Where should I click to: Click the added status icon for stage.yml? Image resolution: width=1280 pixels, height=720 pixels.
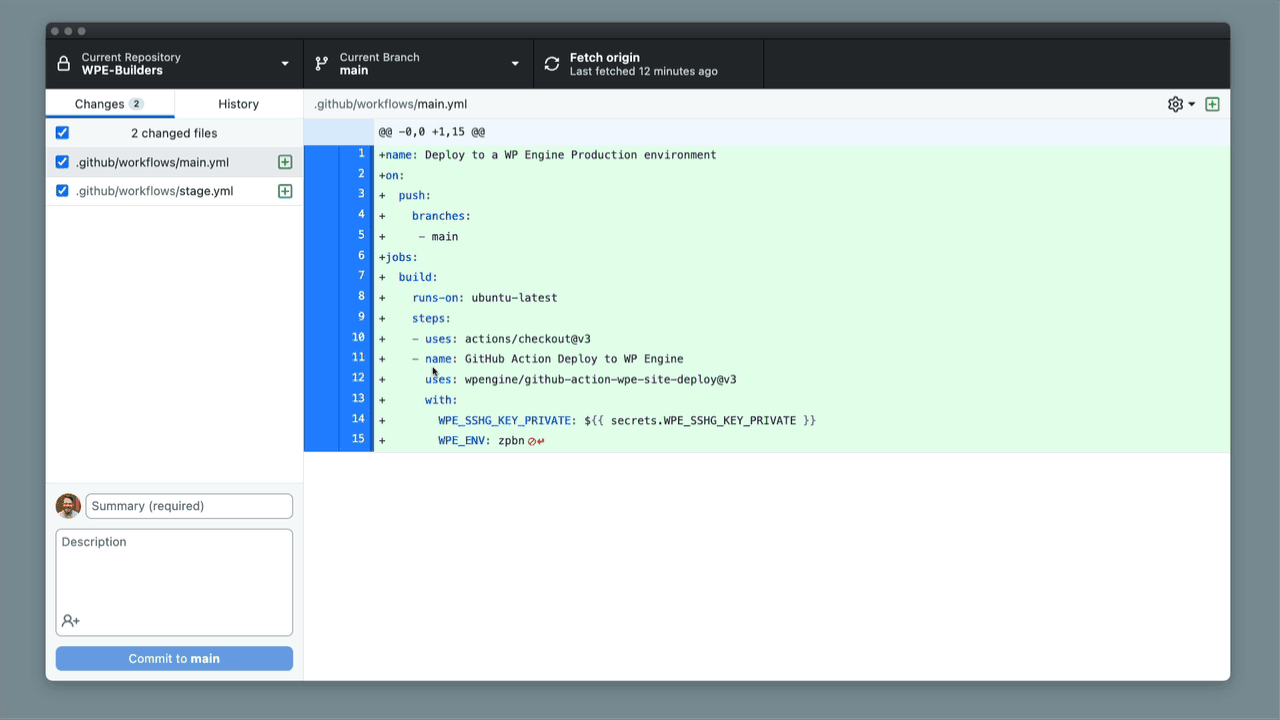pyautogui.click(x=285, y=191)
